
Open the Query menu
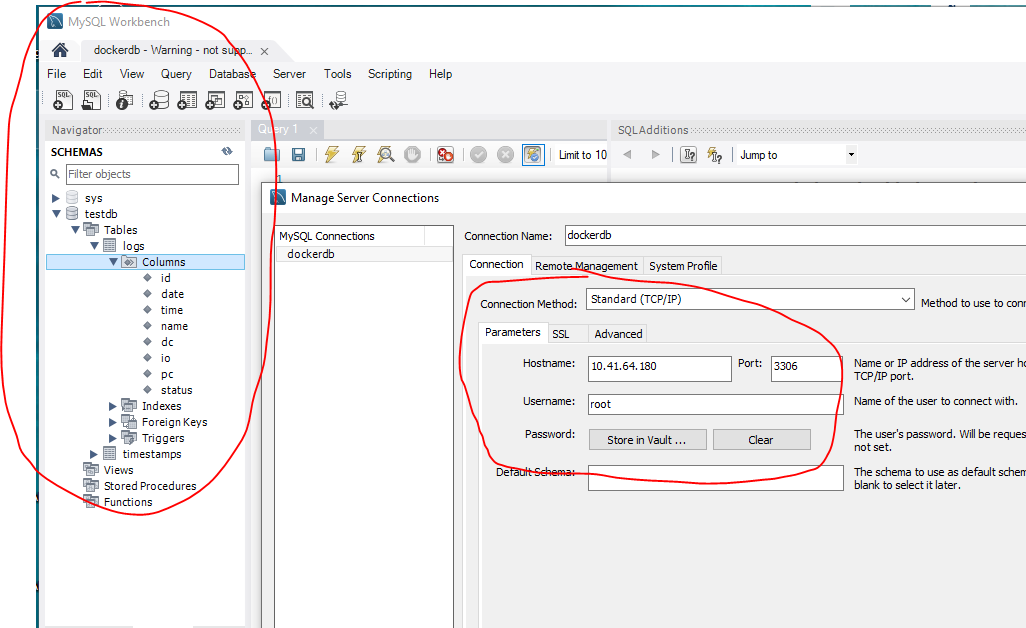click(176, 74)
